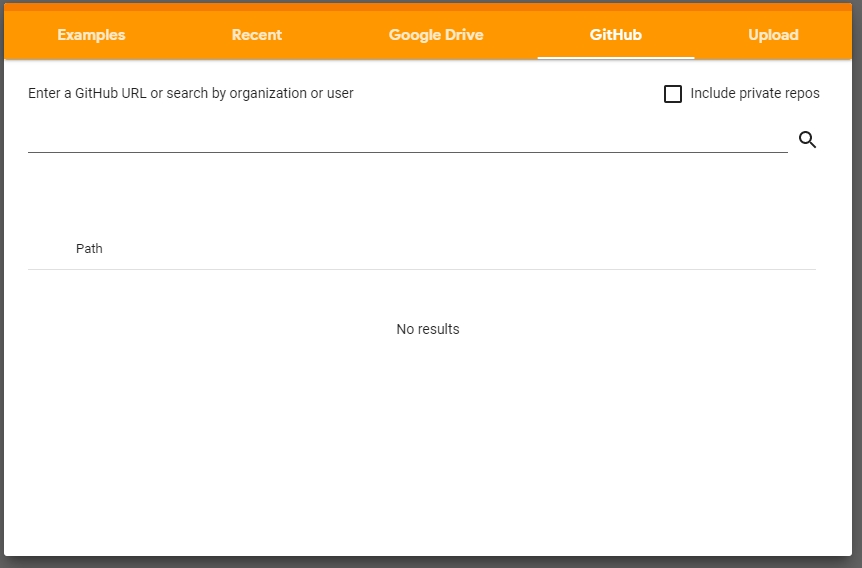Go to the Upload tab
The width and height of the screenshot is (862, 568).
click(773, 35)
